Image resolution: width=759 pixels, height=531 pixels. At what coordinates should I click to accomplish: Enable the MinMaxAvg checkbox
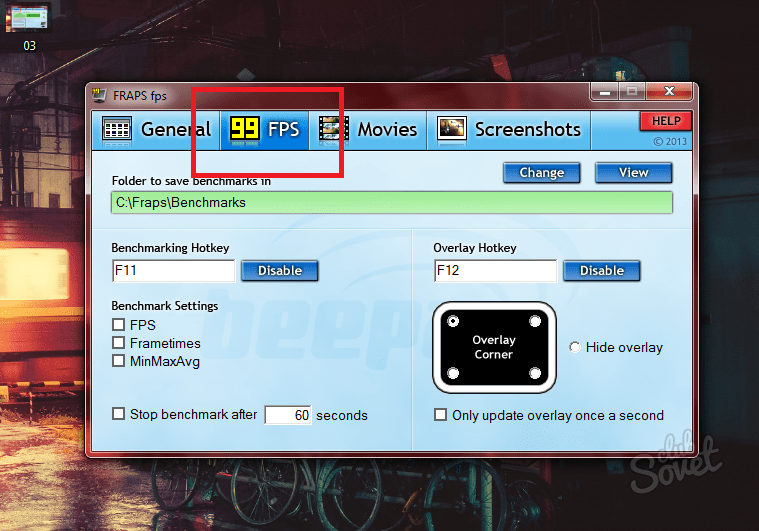coord(119,361)
